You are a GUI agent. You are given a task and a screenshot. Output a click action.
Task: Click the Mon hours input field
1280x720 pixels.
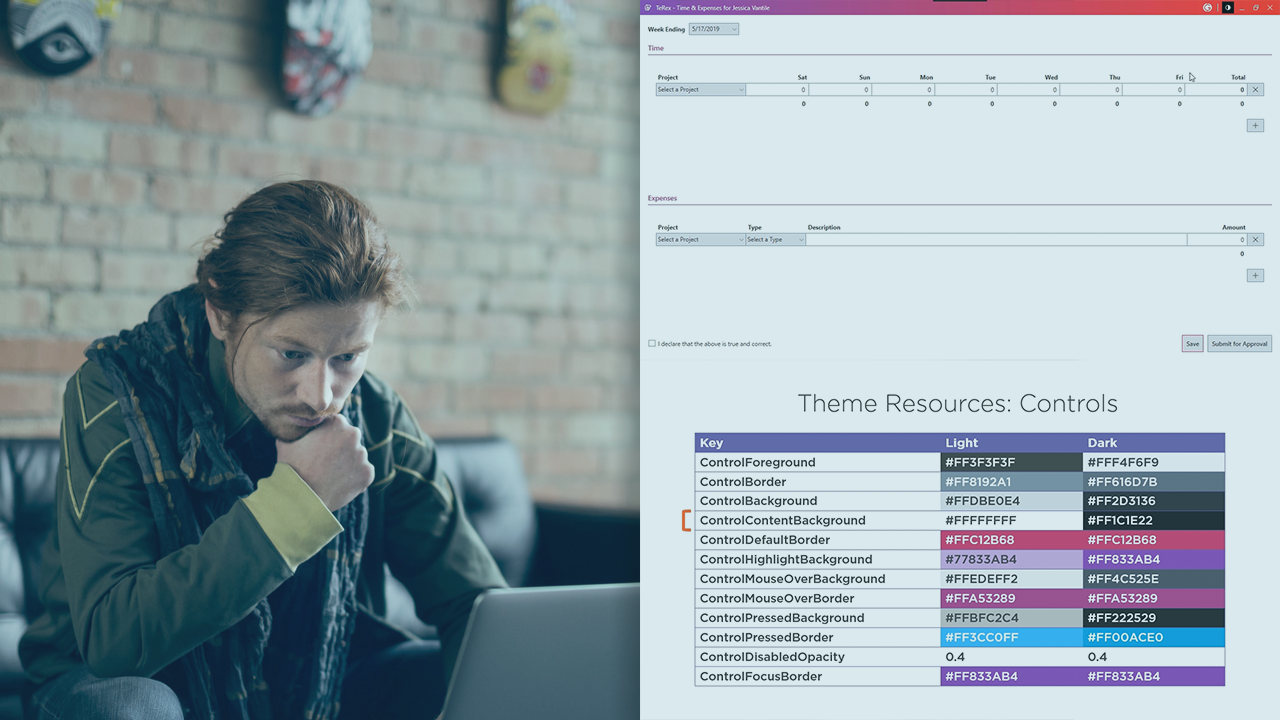click(x=903, y=90)
